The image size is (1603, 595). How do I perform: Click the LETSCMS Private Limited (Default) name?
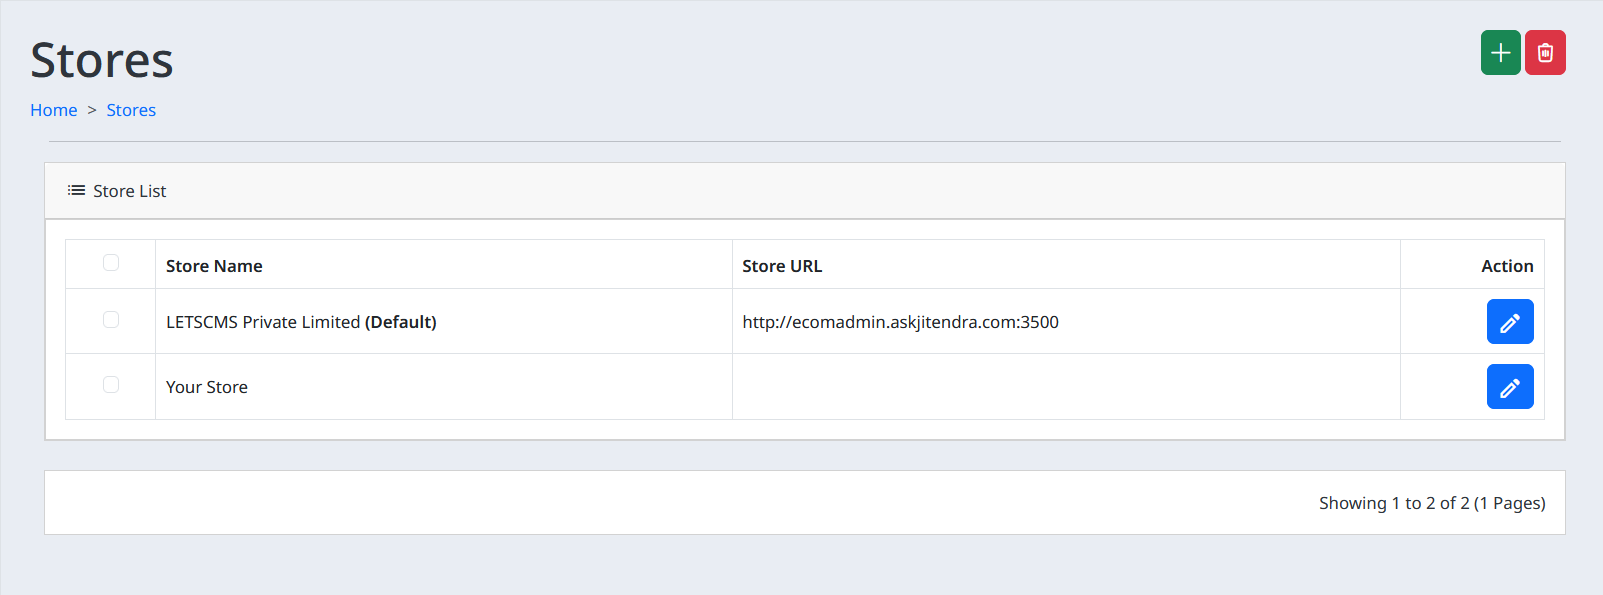click(x=301, y=322)
